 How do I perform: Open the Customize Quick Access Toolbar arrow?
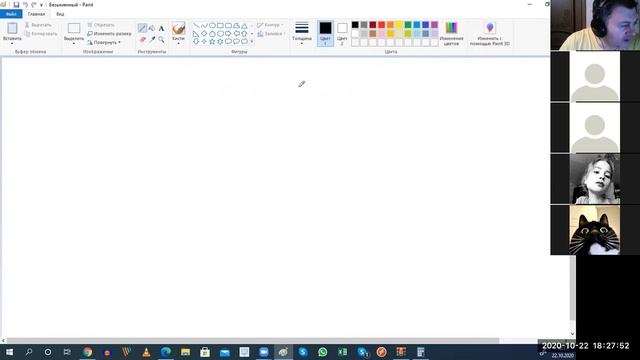click(41, 5)
